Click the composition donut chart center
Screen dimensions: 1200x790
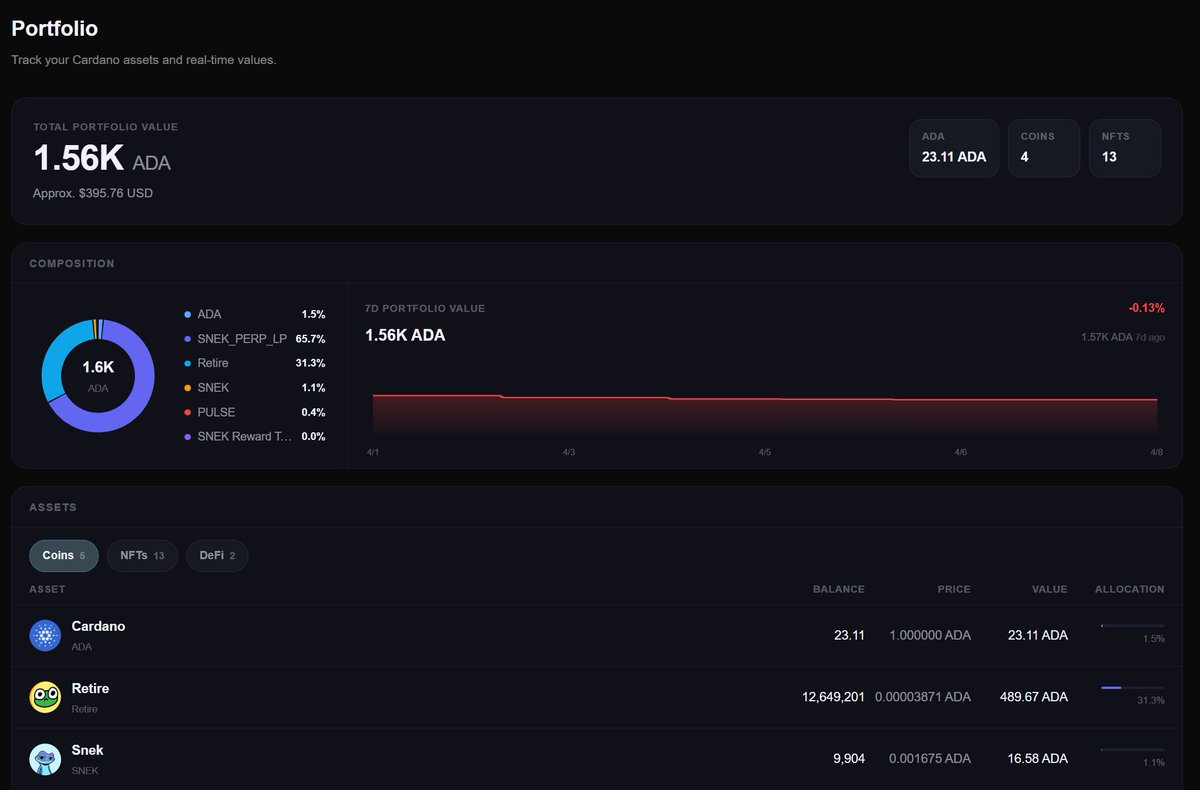(98, 375)
